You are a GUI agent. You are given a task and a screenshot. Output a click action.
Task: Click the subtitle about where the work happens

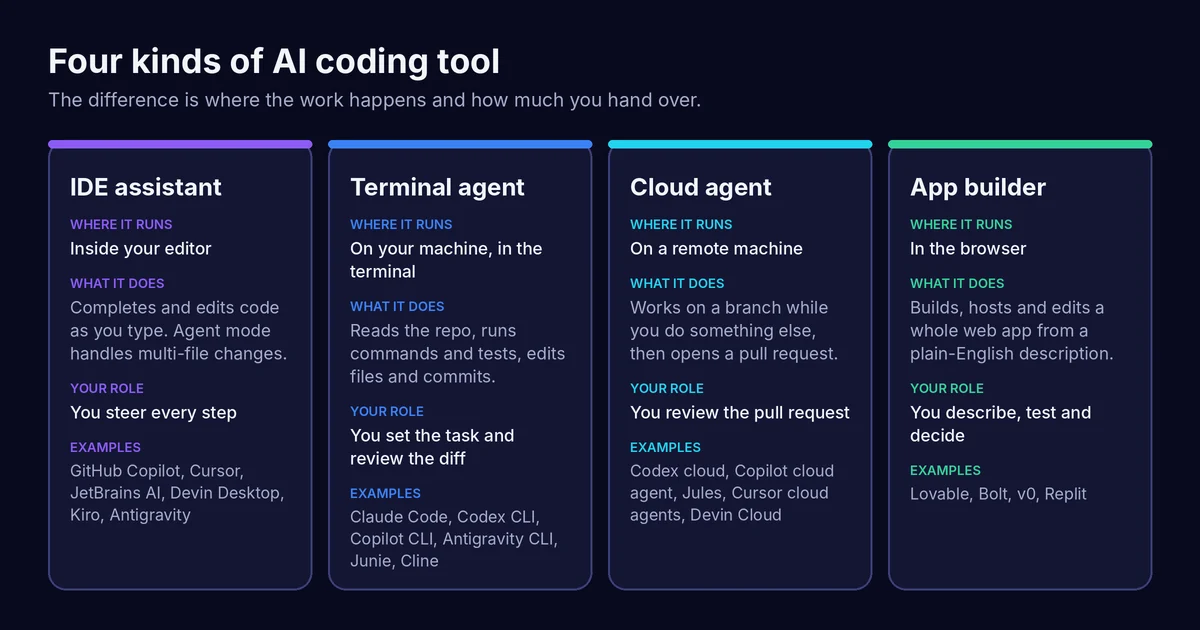[374, 101]
